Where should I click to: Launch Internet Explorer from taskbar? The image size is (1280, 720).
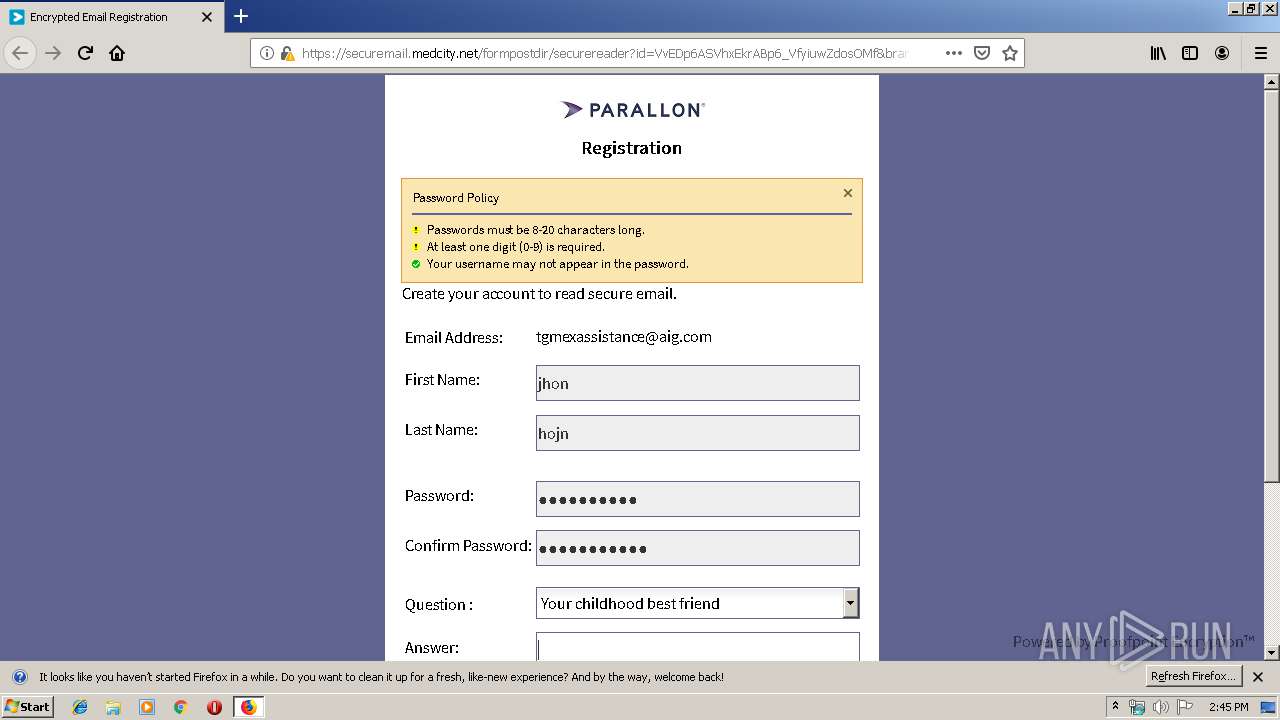click(80, 707)
